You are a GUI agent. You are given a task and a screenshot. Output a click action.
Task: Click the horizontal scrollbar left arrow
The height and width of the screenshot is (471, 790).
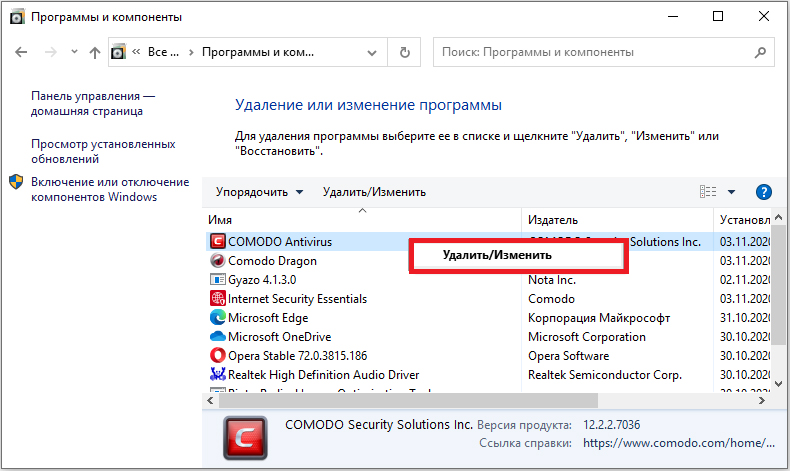coord(211,400)
